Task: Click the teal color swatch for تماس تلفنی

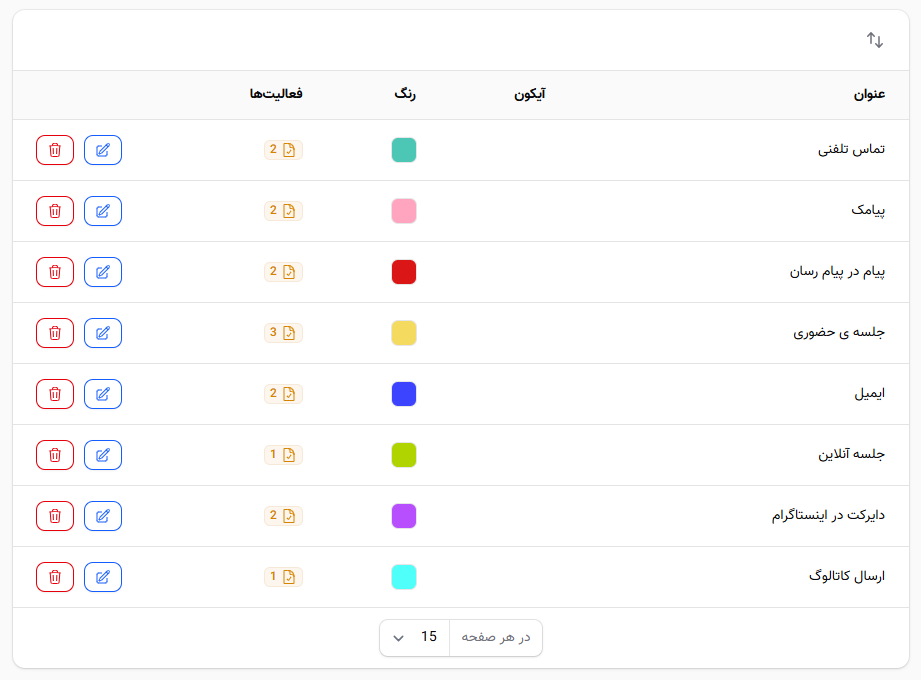Action: pyautogui.click(x=404, y=150)
